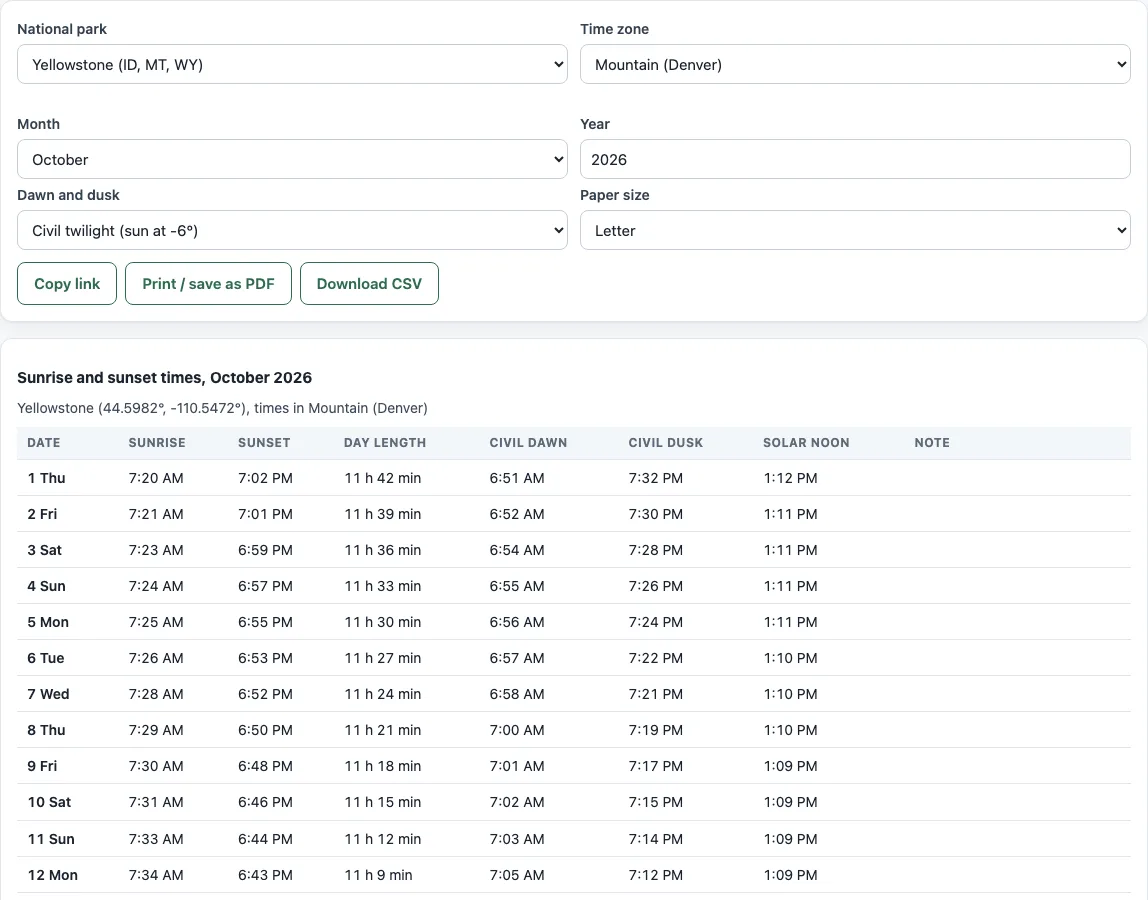1148x900 pixels.
Task: Click the Year input field
Action: click(x=855, y=160)
